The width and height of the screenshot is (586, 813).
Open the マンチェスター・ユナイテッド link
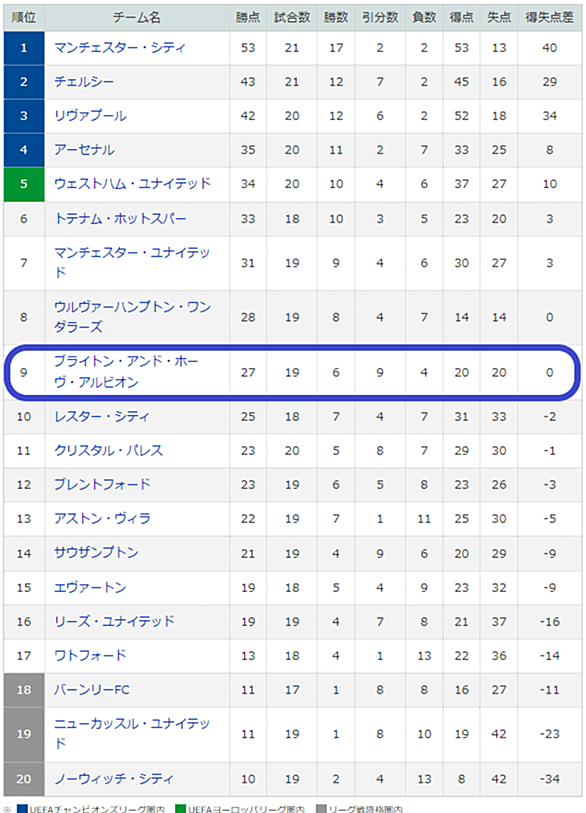pyautogui.click(x=132, y=263)
